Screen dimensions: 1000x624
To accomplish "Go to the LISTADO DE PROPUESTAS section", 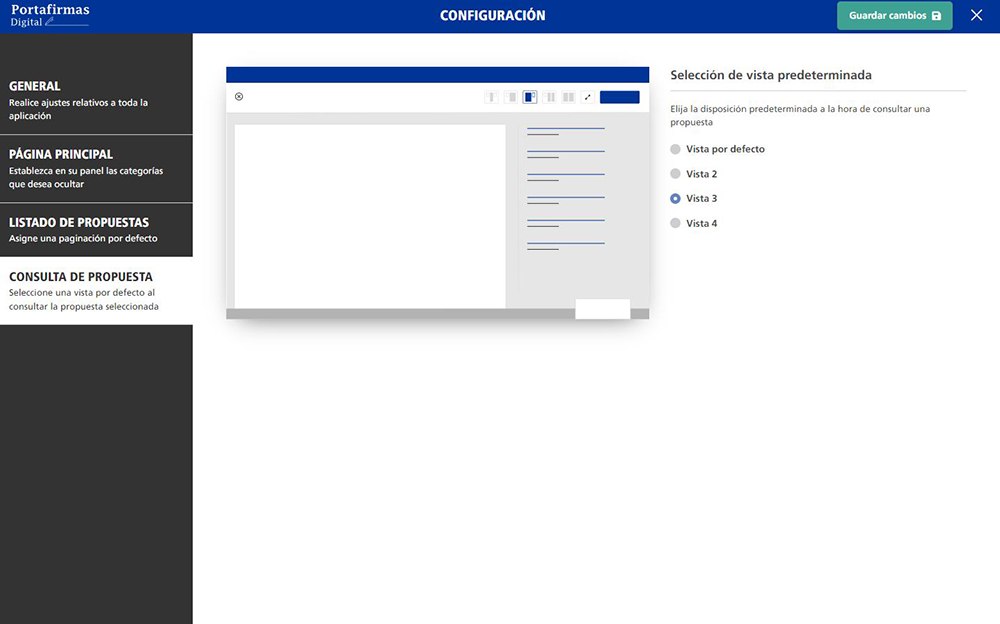I will pos(96,230).
